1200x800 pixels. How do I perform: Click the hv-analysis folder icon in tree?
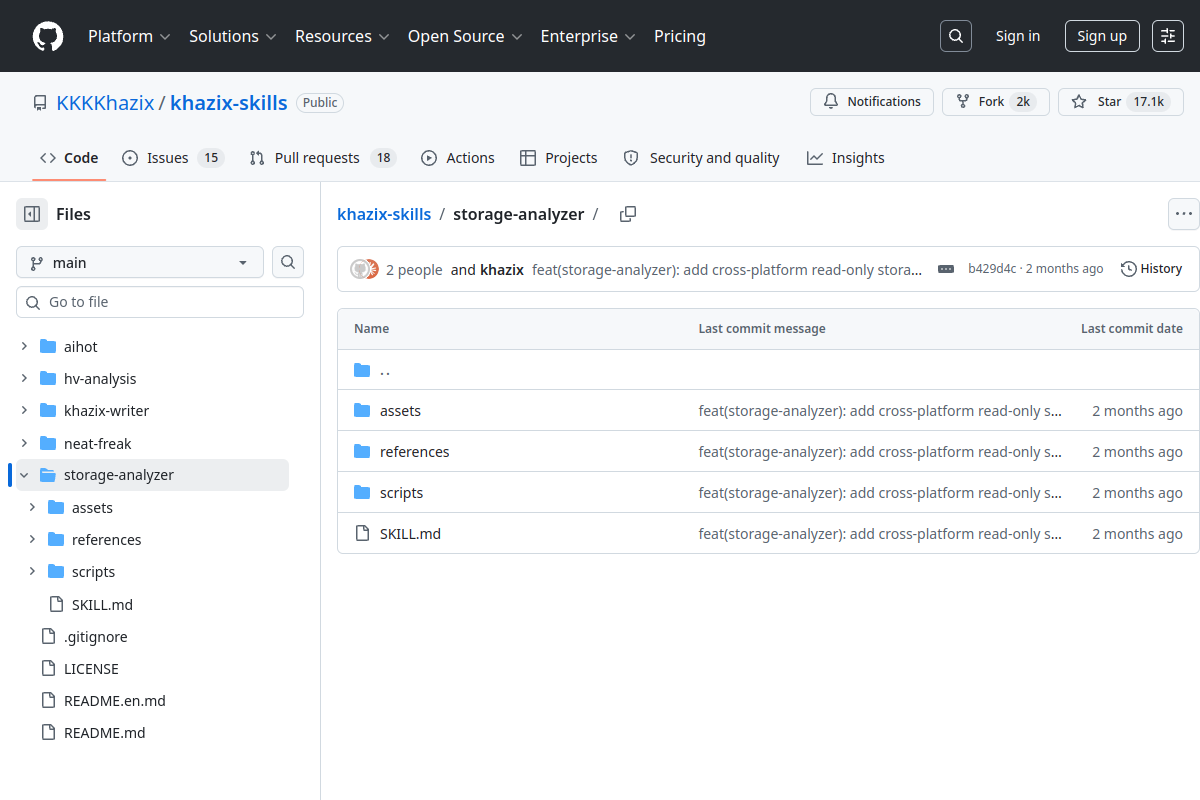(x=47, y=379)
